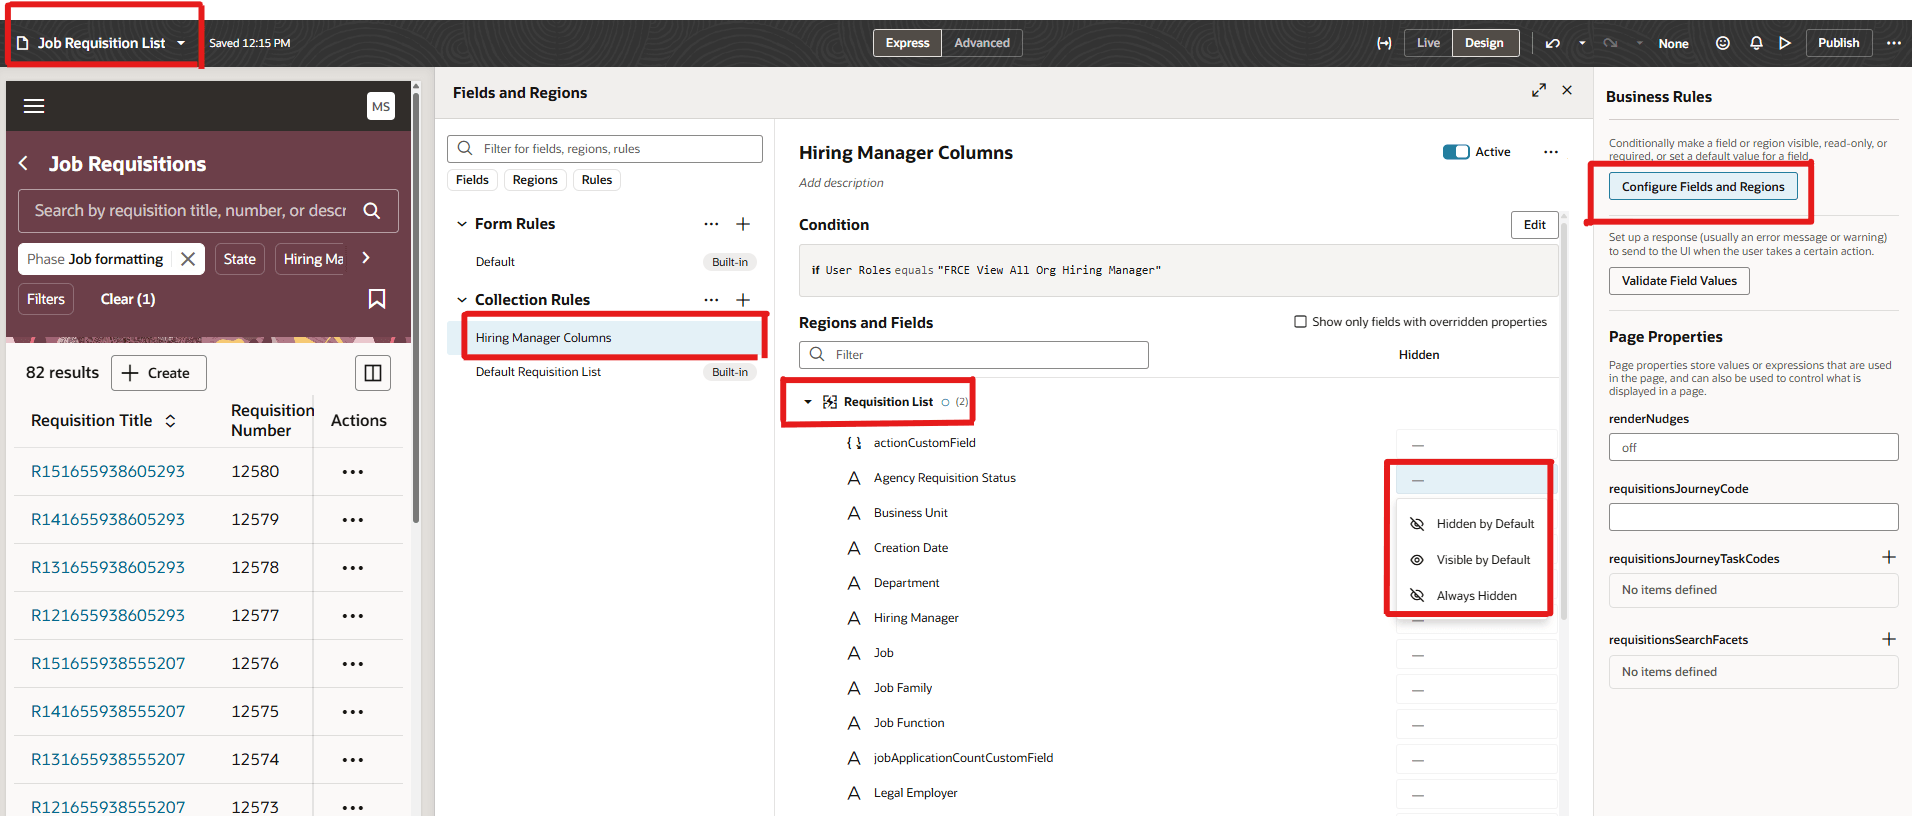Click the bookmark saved-search icon
Image resolution: width=1912 pixels, height=816 pixels.
tap(377, 299)
